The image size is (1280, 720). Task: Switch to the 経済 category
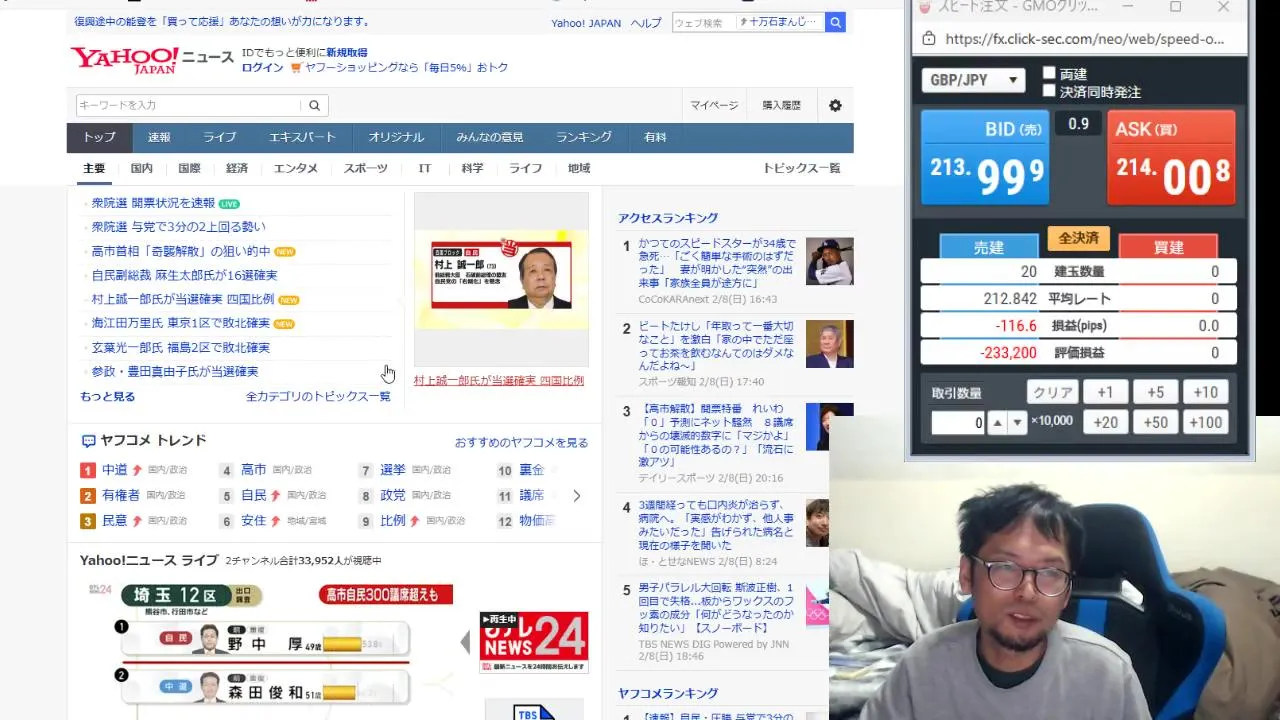pos(237,168)
